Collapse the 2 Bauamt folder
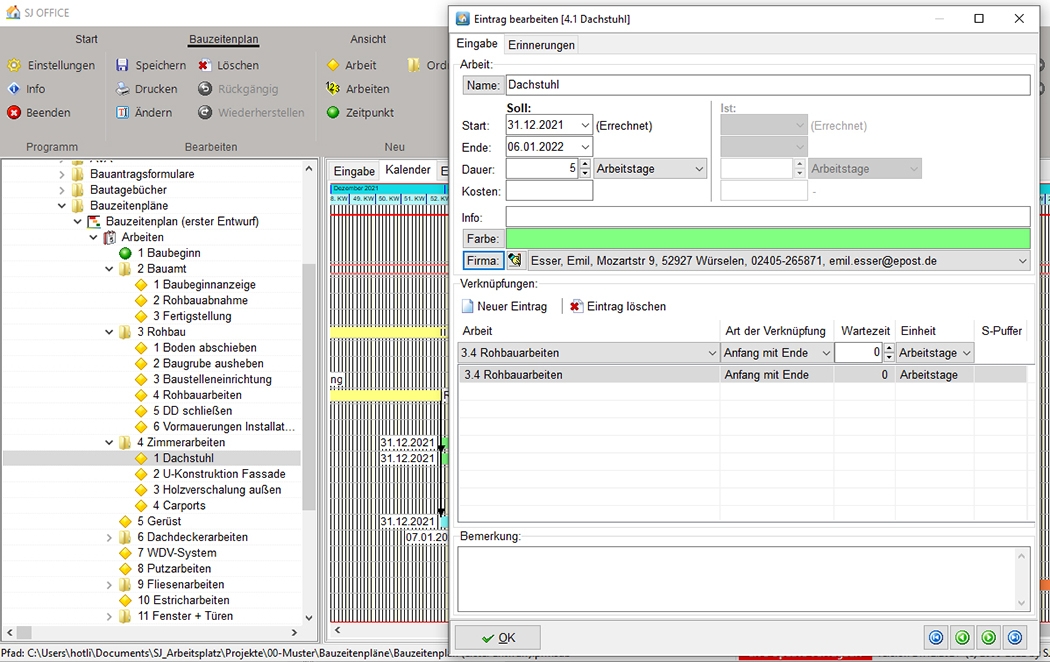Viewport: 1050px width, 662px height. pyautogui.click(x=109, y=269)
